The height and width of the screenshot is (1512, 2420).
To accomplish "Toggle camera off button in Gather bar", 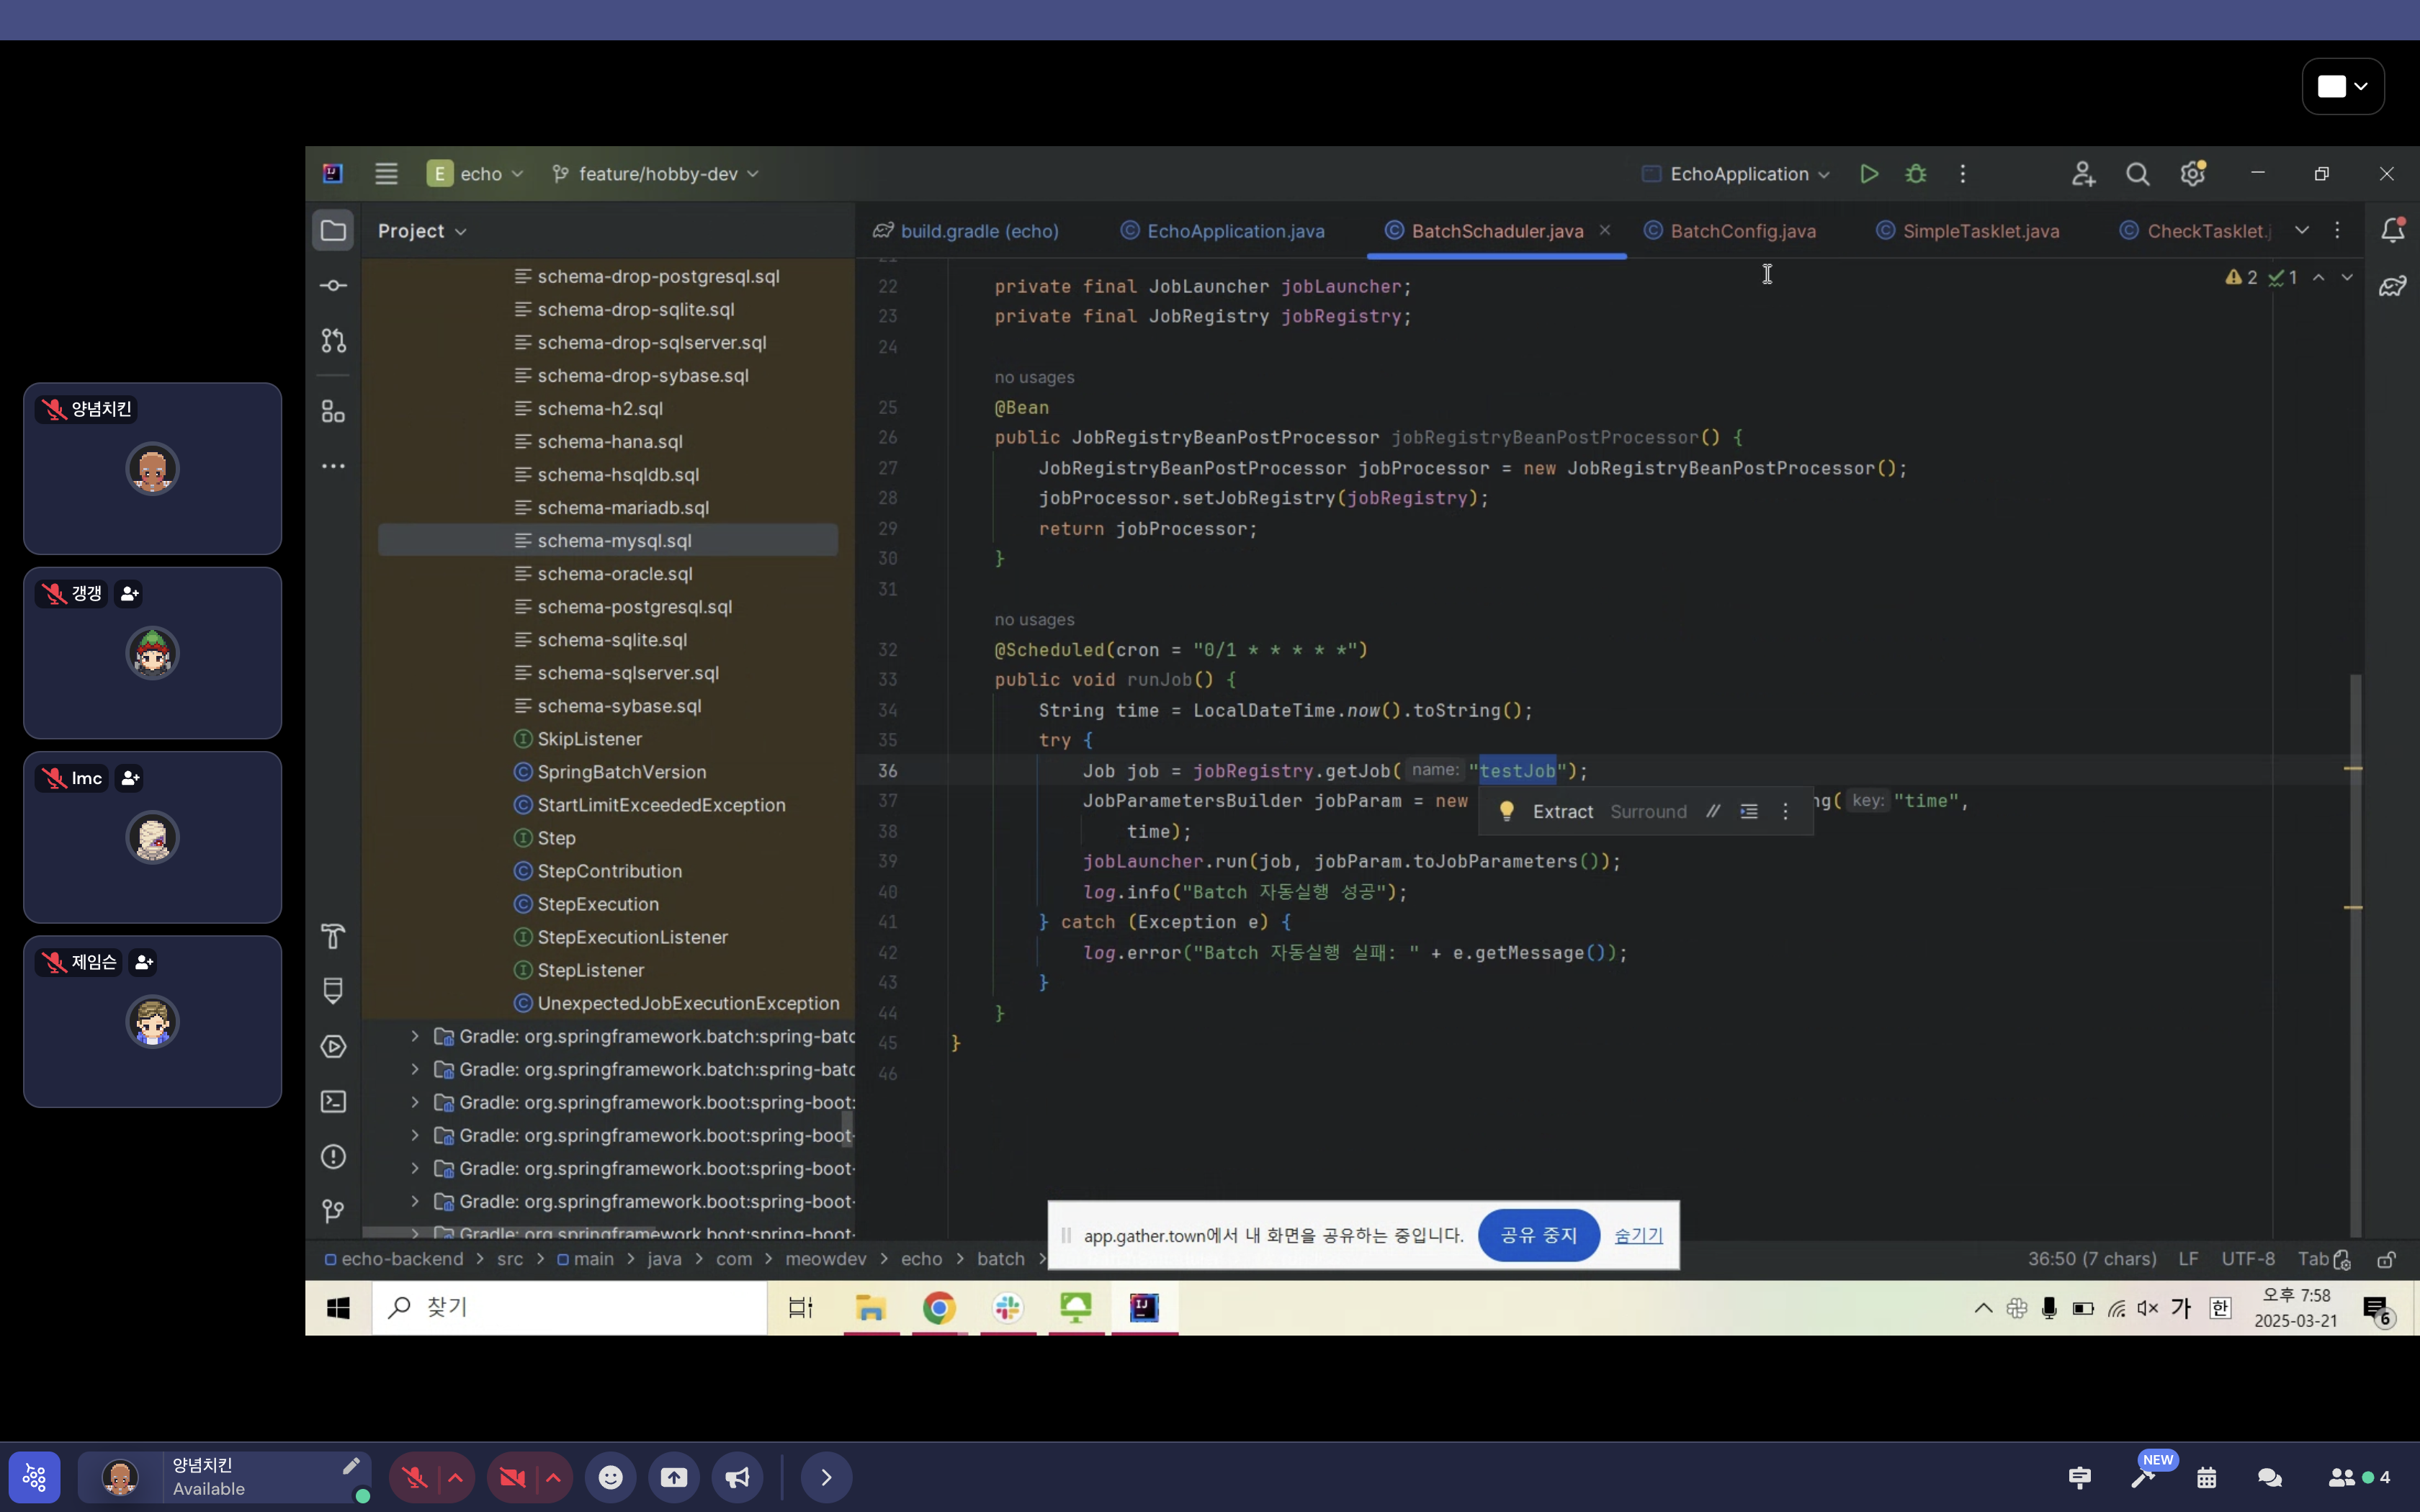I will pyautogui.click(x=512, y=1477).
